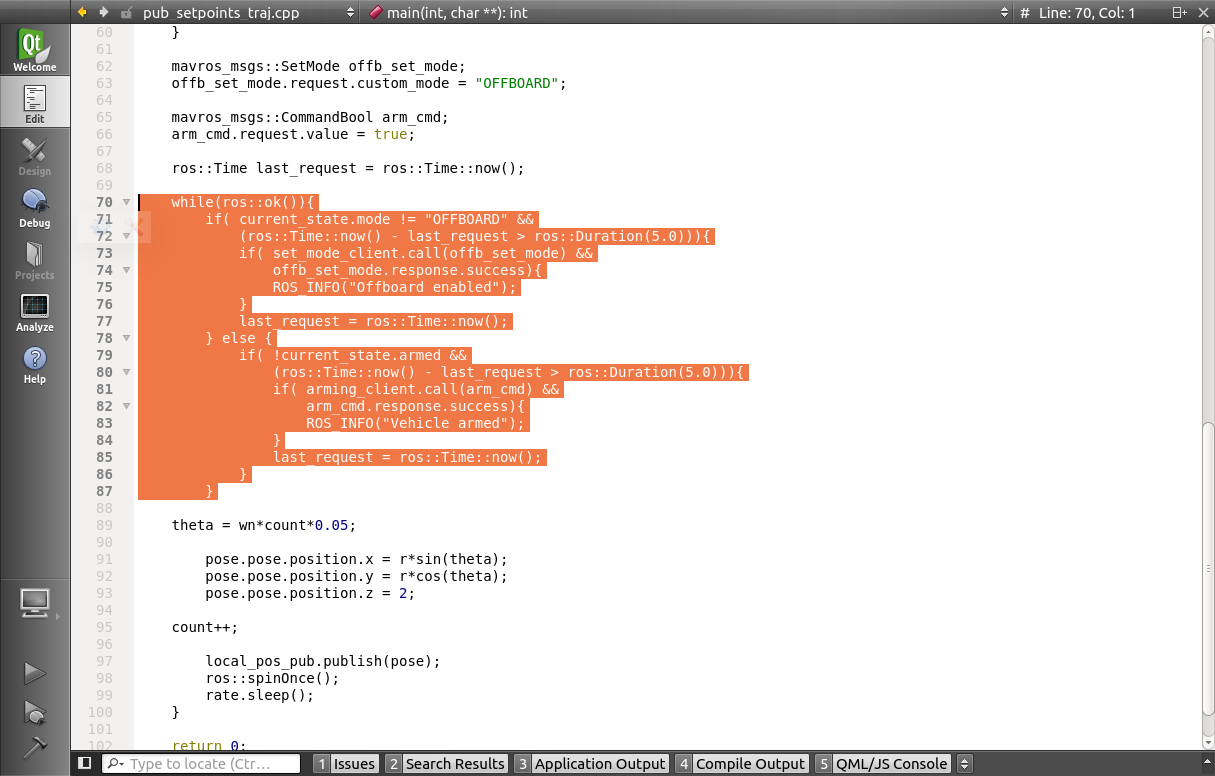Viewport: 1215px width, 776px height.
Task: Open the Help mode
Action: point(35,365)
